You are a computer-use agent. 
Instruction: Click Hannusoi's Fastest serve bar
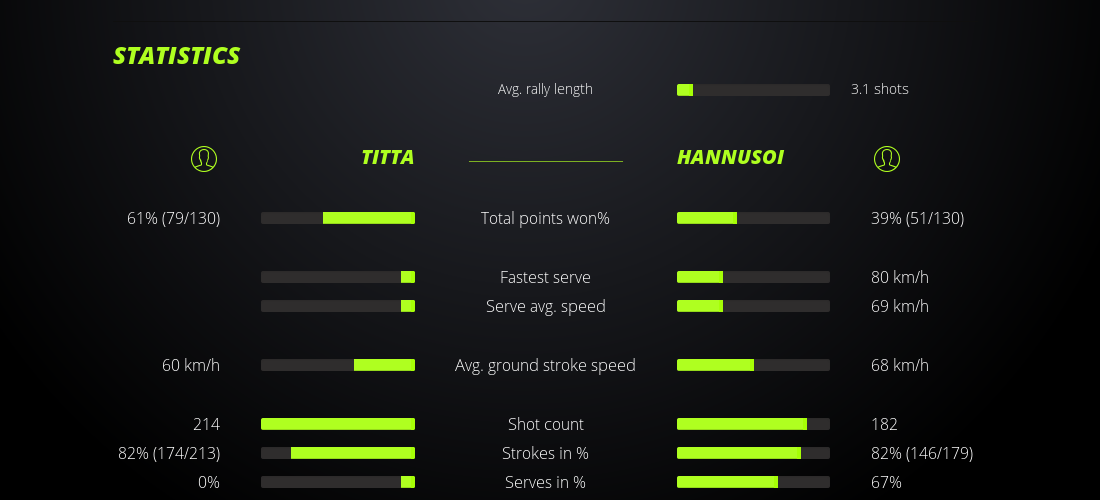click(753, 277)
